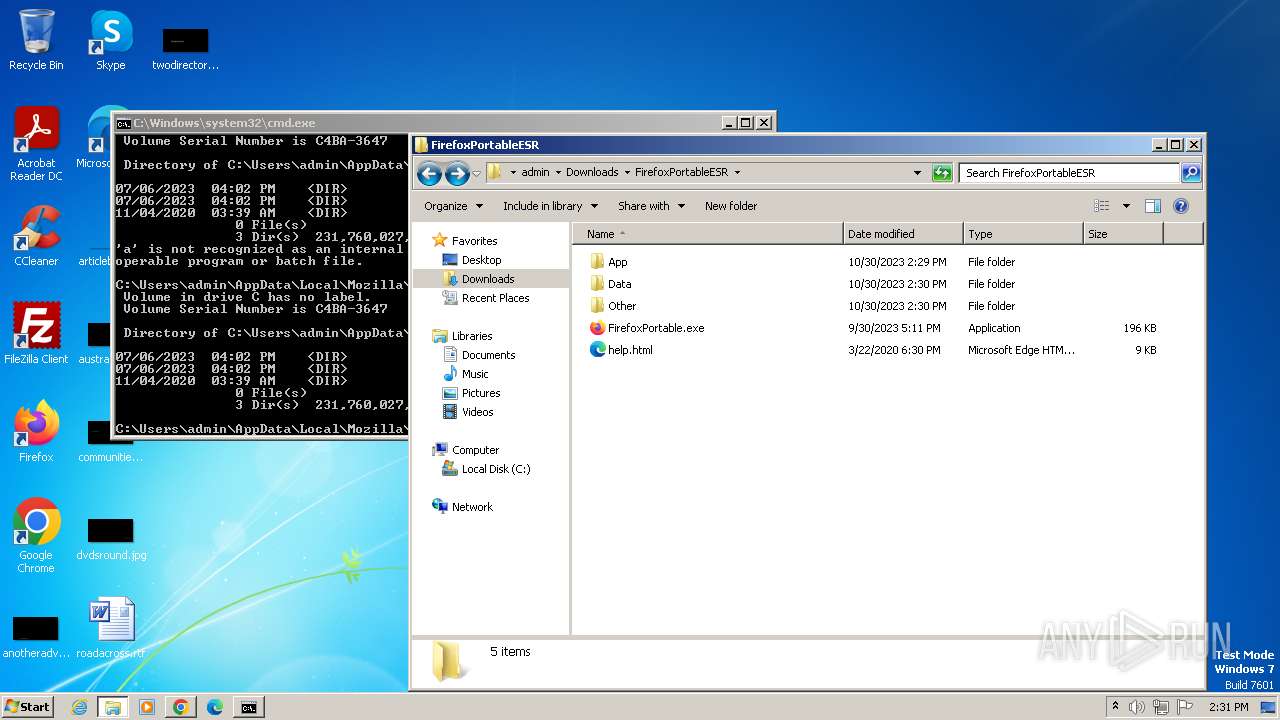Click Downloads in the address breadcrumb

[592, 172]
